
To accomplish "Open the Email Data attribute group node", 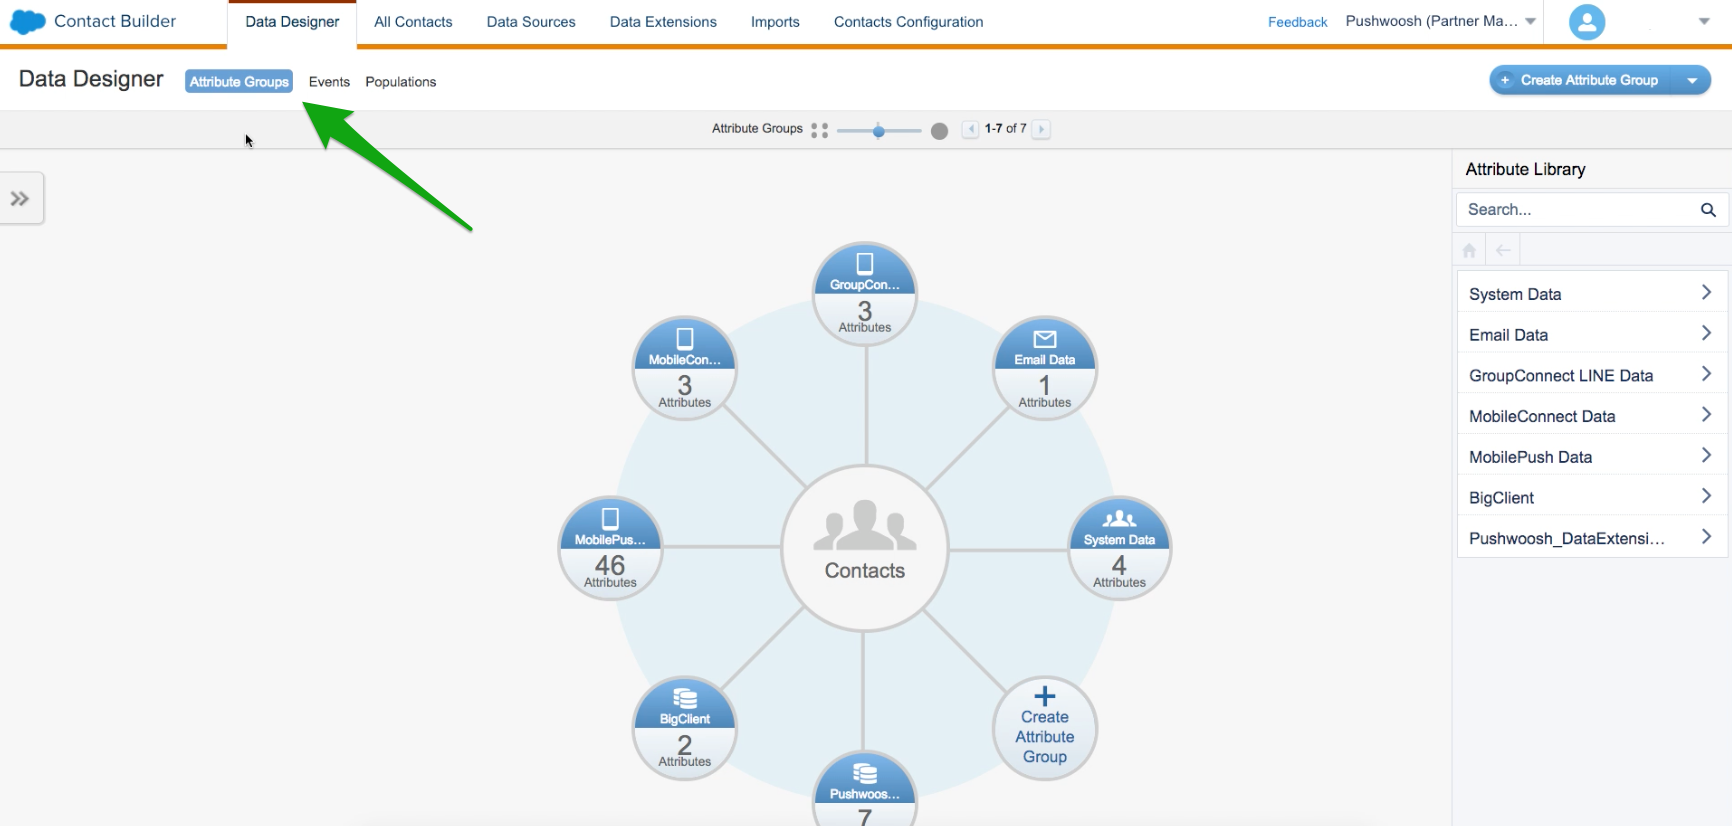I will [1045, 369].
